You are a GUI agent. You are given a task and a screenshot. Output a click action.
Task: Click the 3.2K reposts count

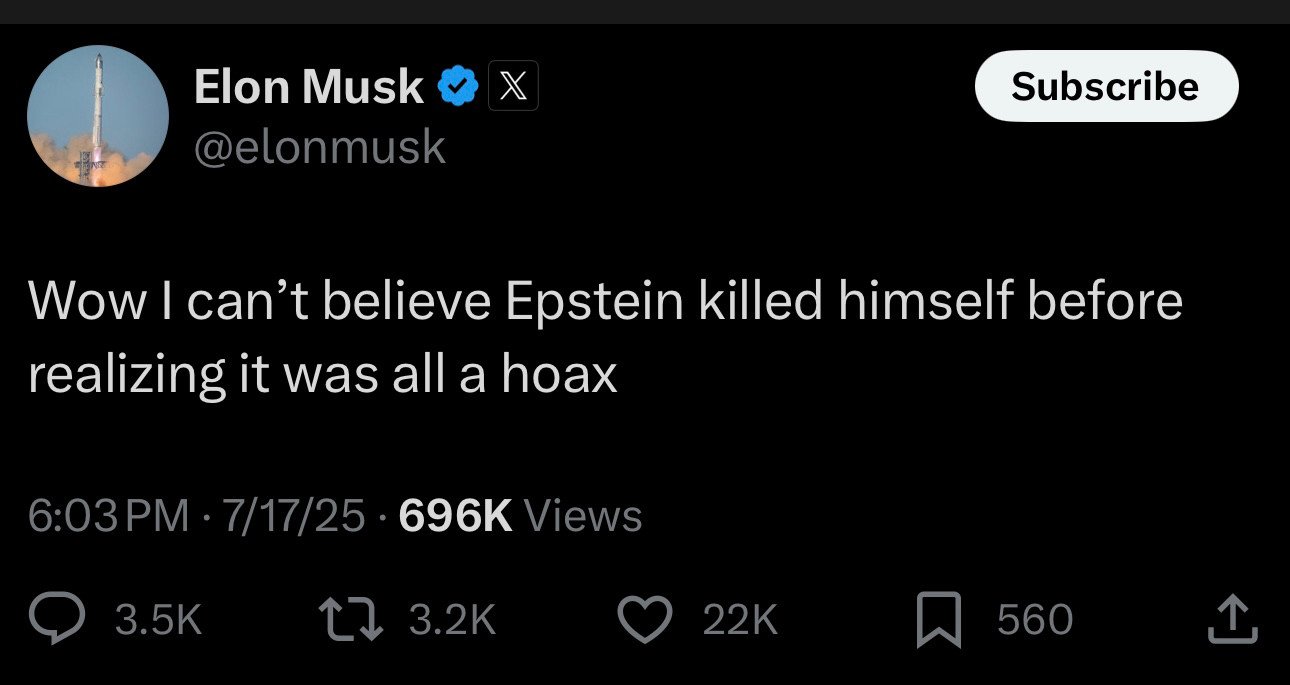pyautogui.click(x=453, y=621)
